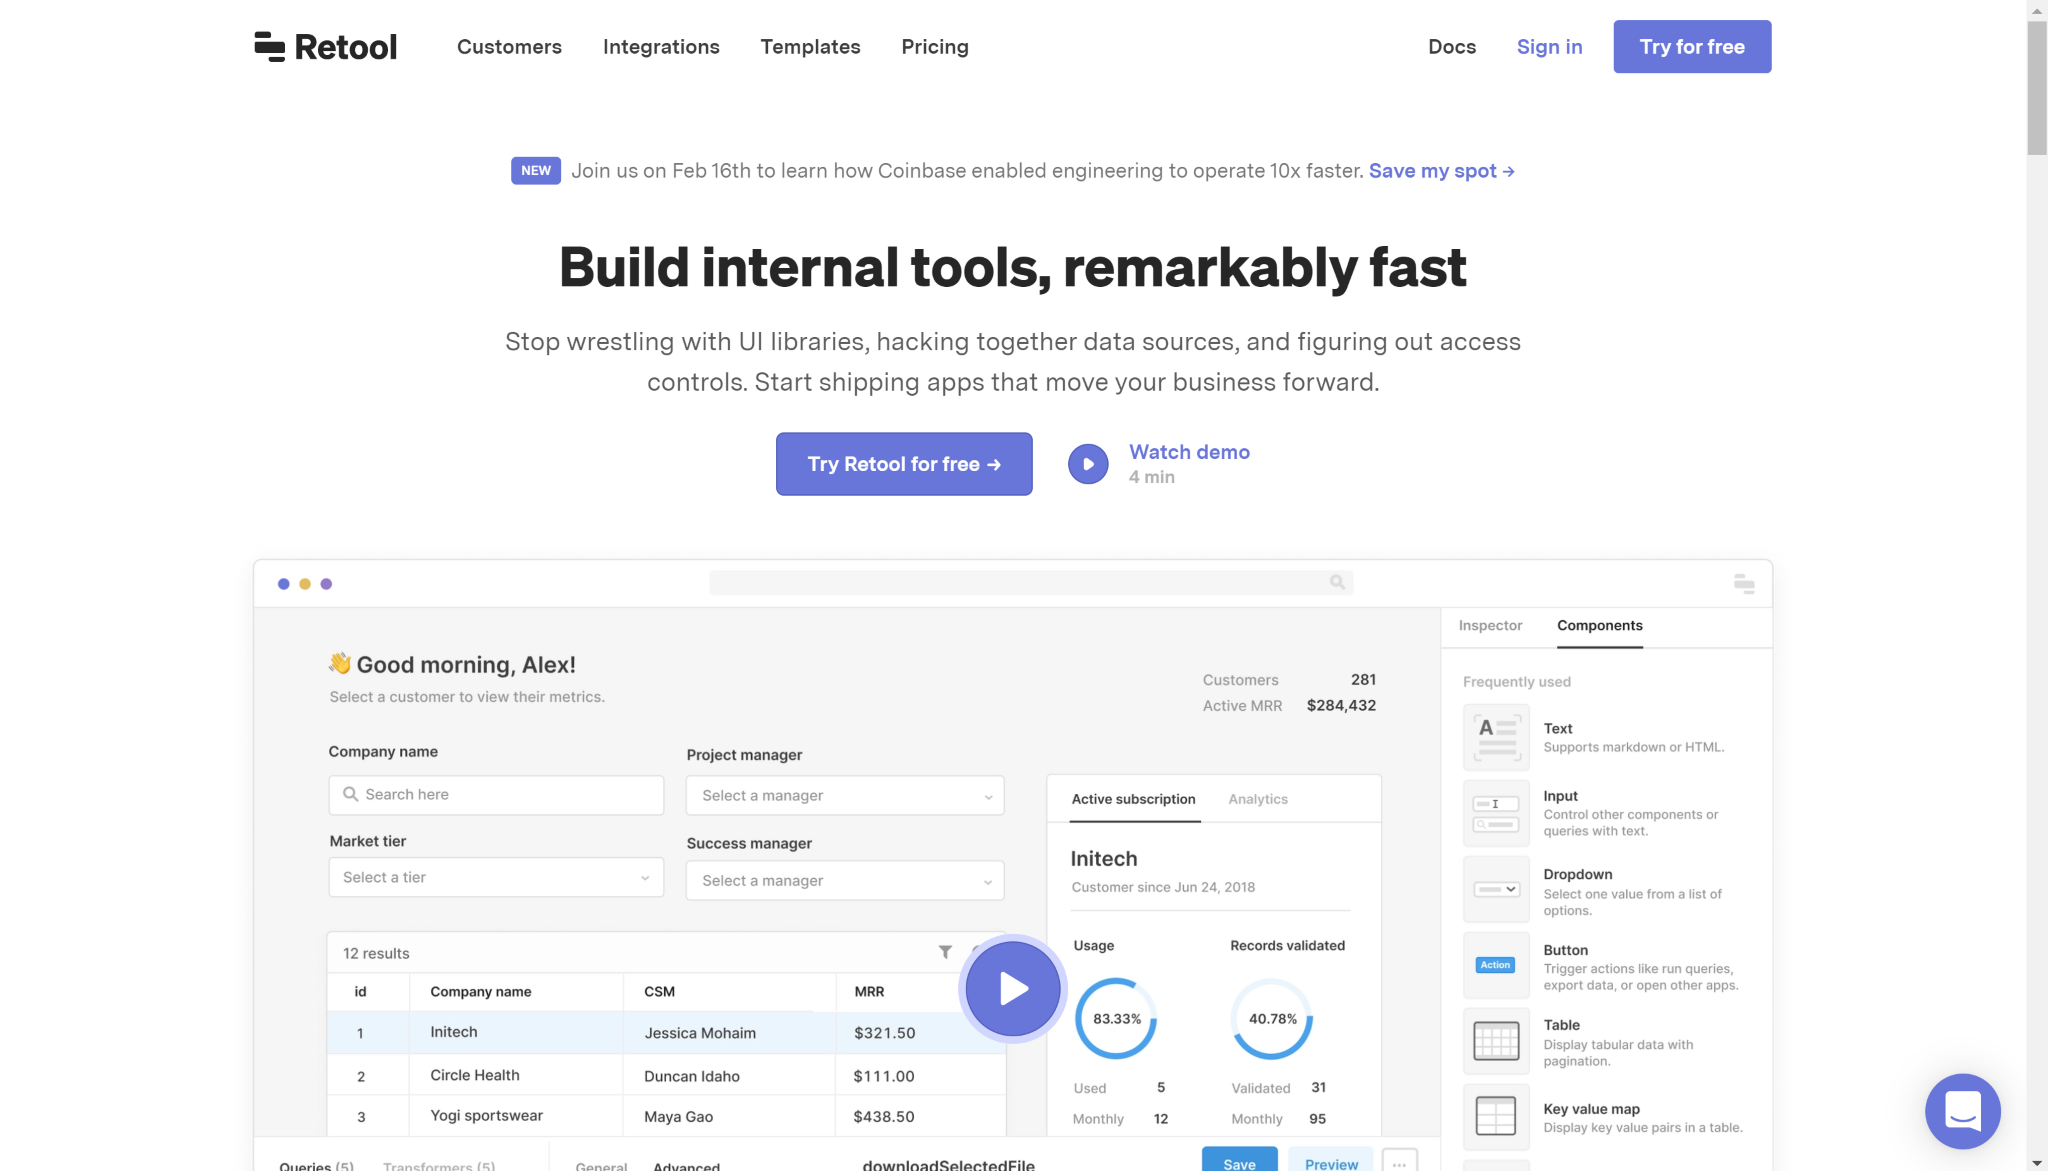Click Try Retool for free button
Image resolution: width=2048 pixels, height=1171 pixels.
click(x=904, y=464)
